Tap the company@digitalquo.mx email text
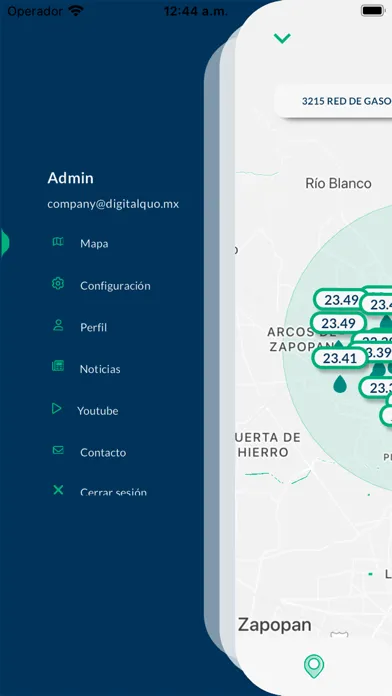 tap(113, 204)
